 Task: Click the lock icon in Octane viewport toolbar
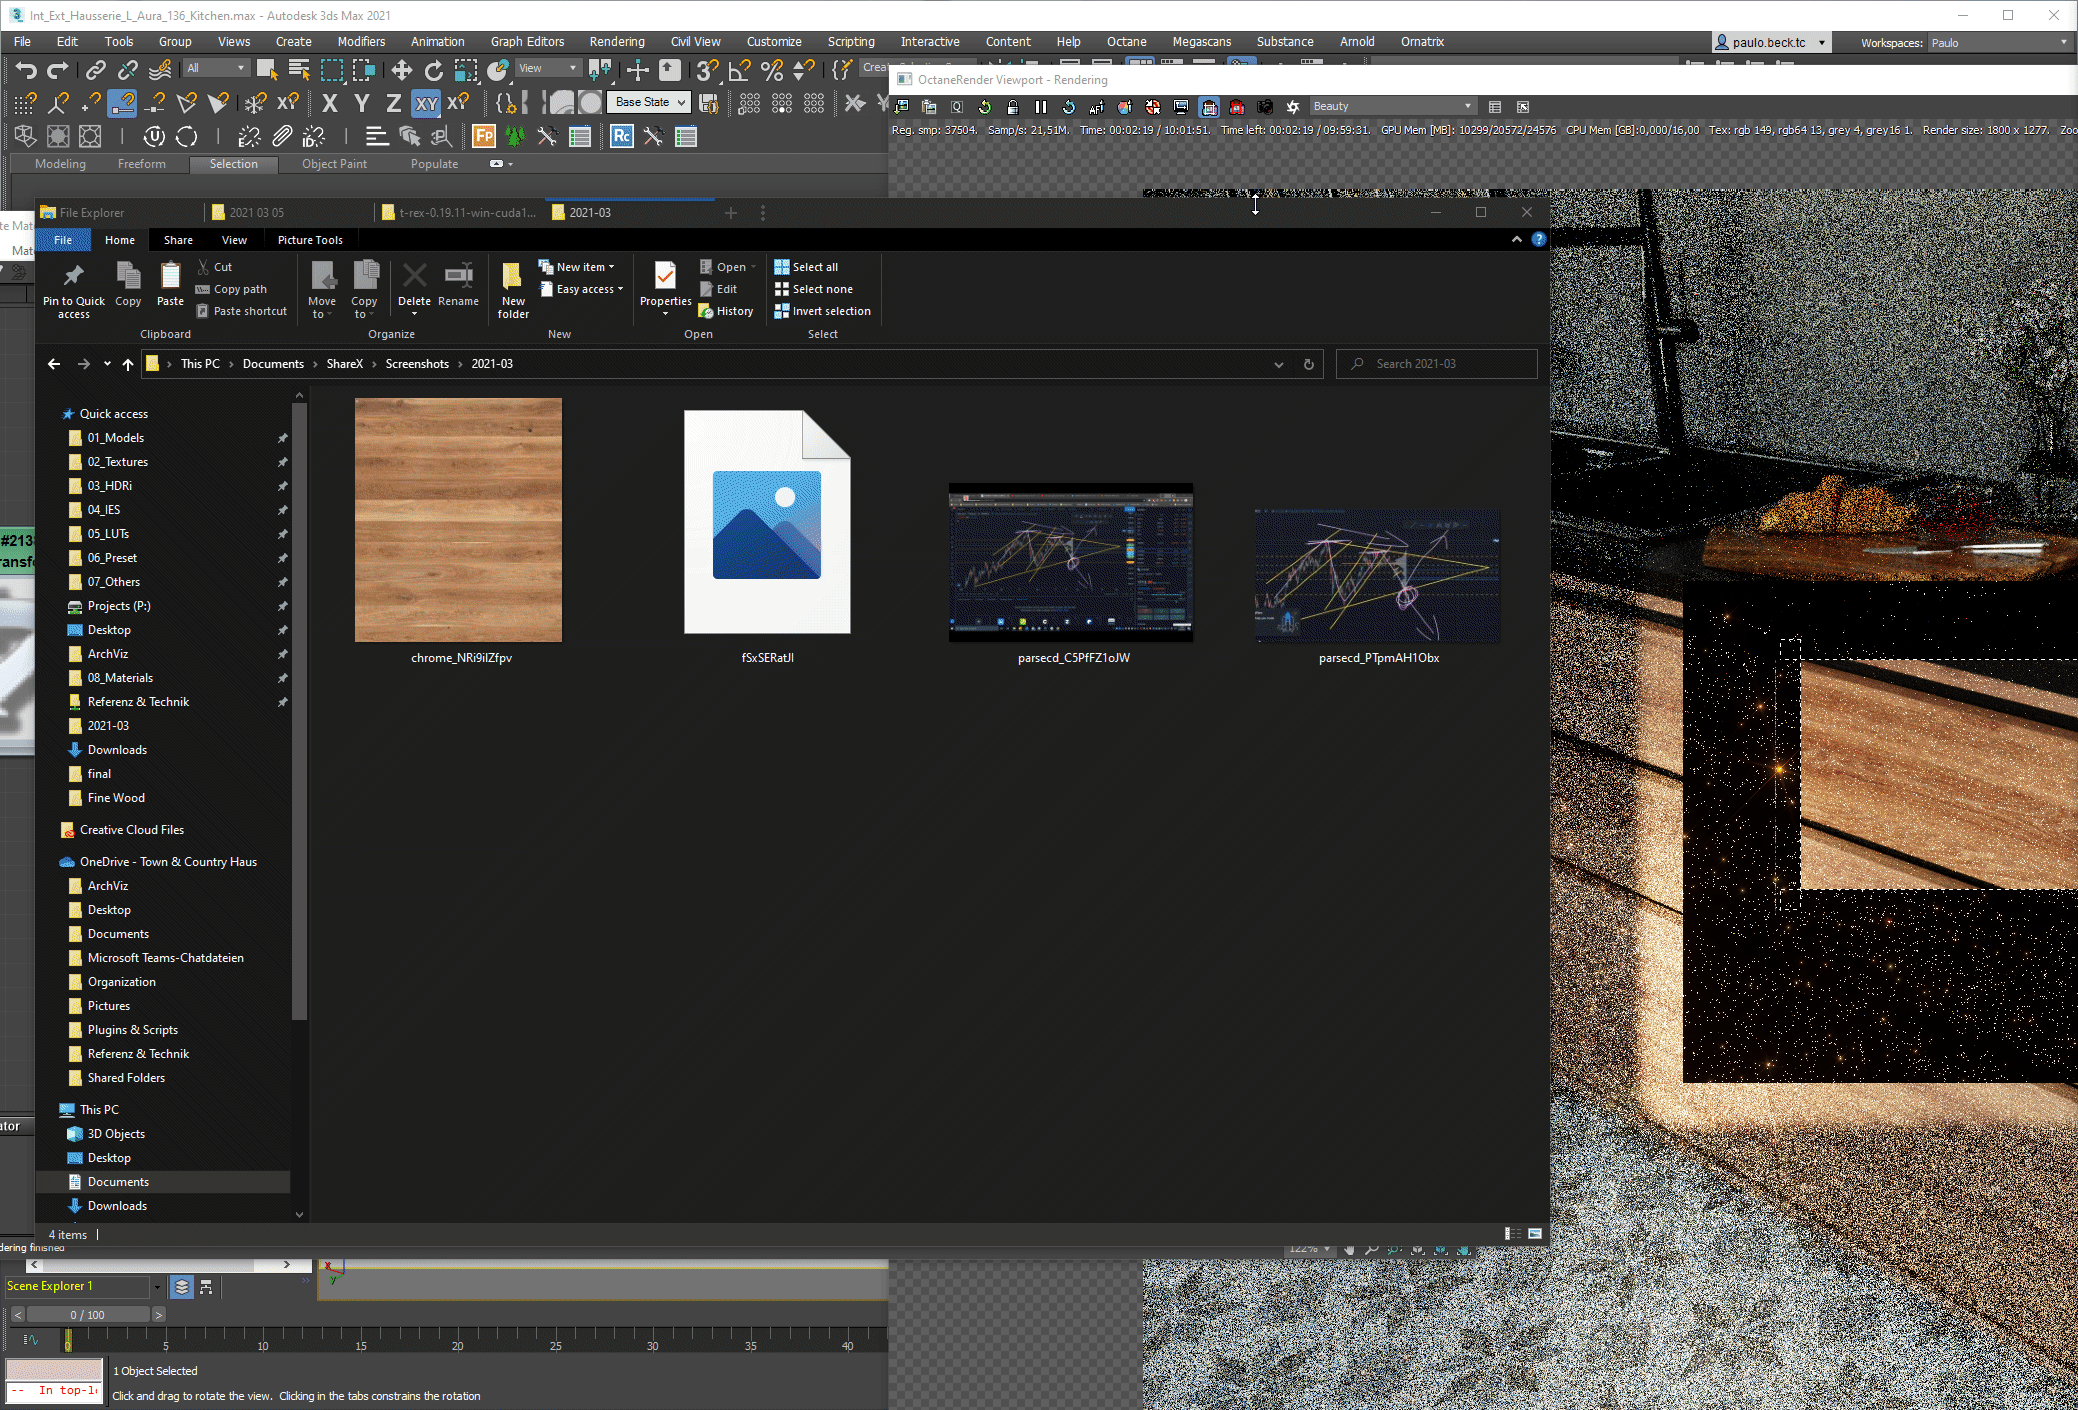pos(1013,107)
